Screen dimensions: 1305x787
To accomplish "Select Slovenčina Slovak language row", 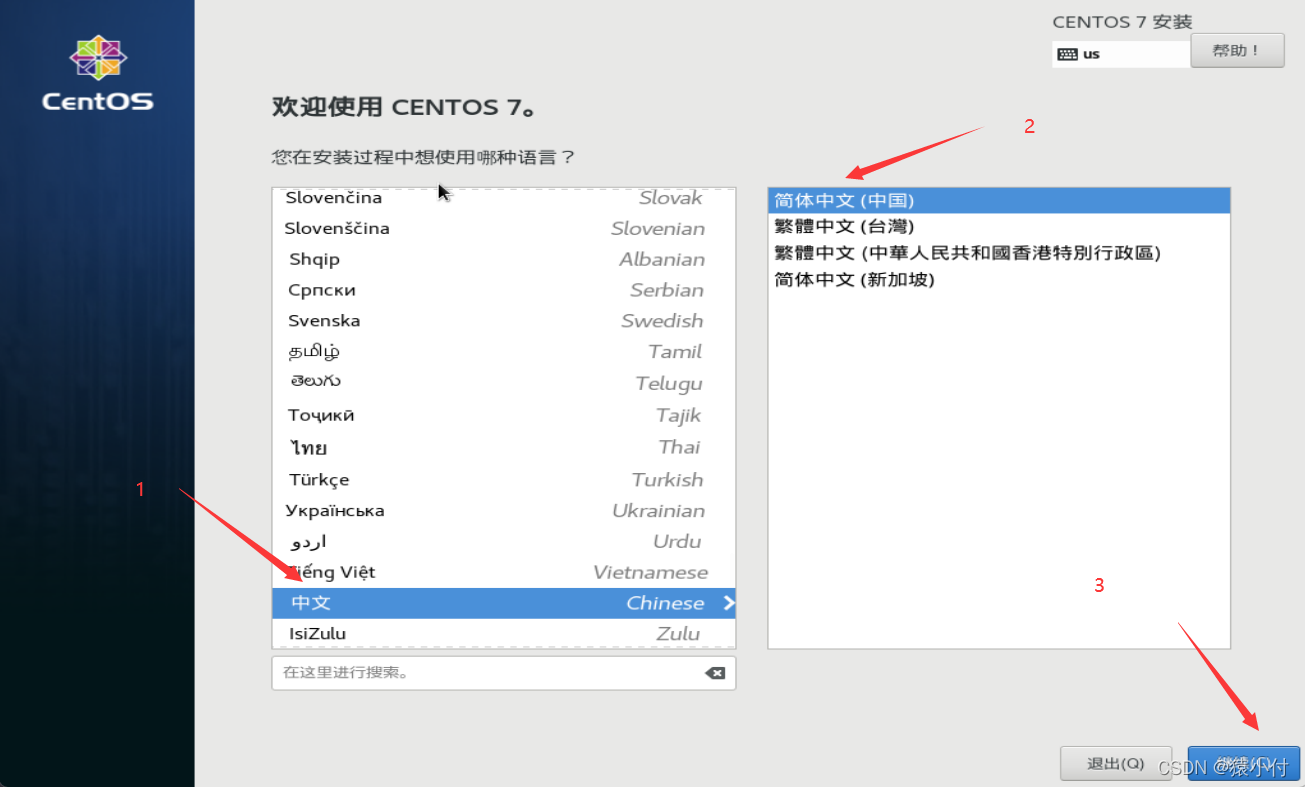I will coord(504,198).
